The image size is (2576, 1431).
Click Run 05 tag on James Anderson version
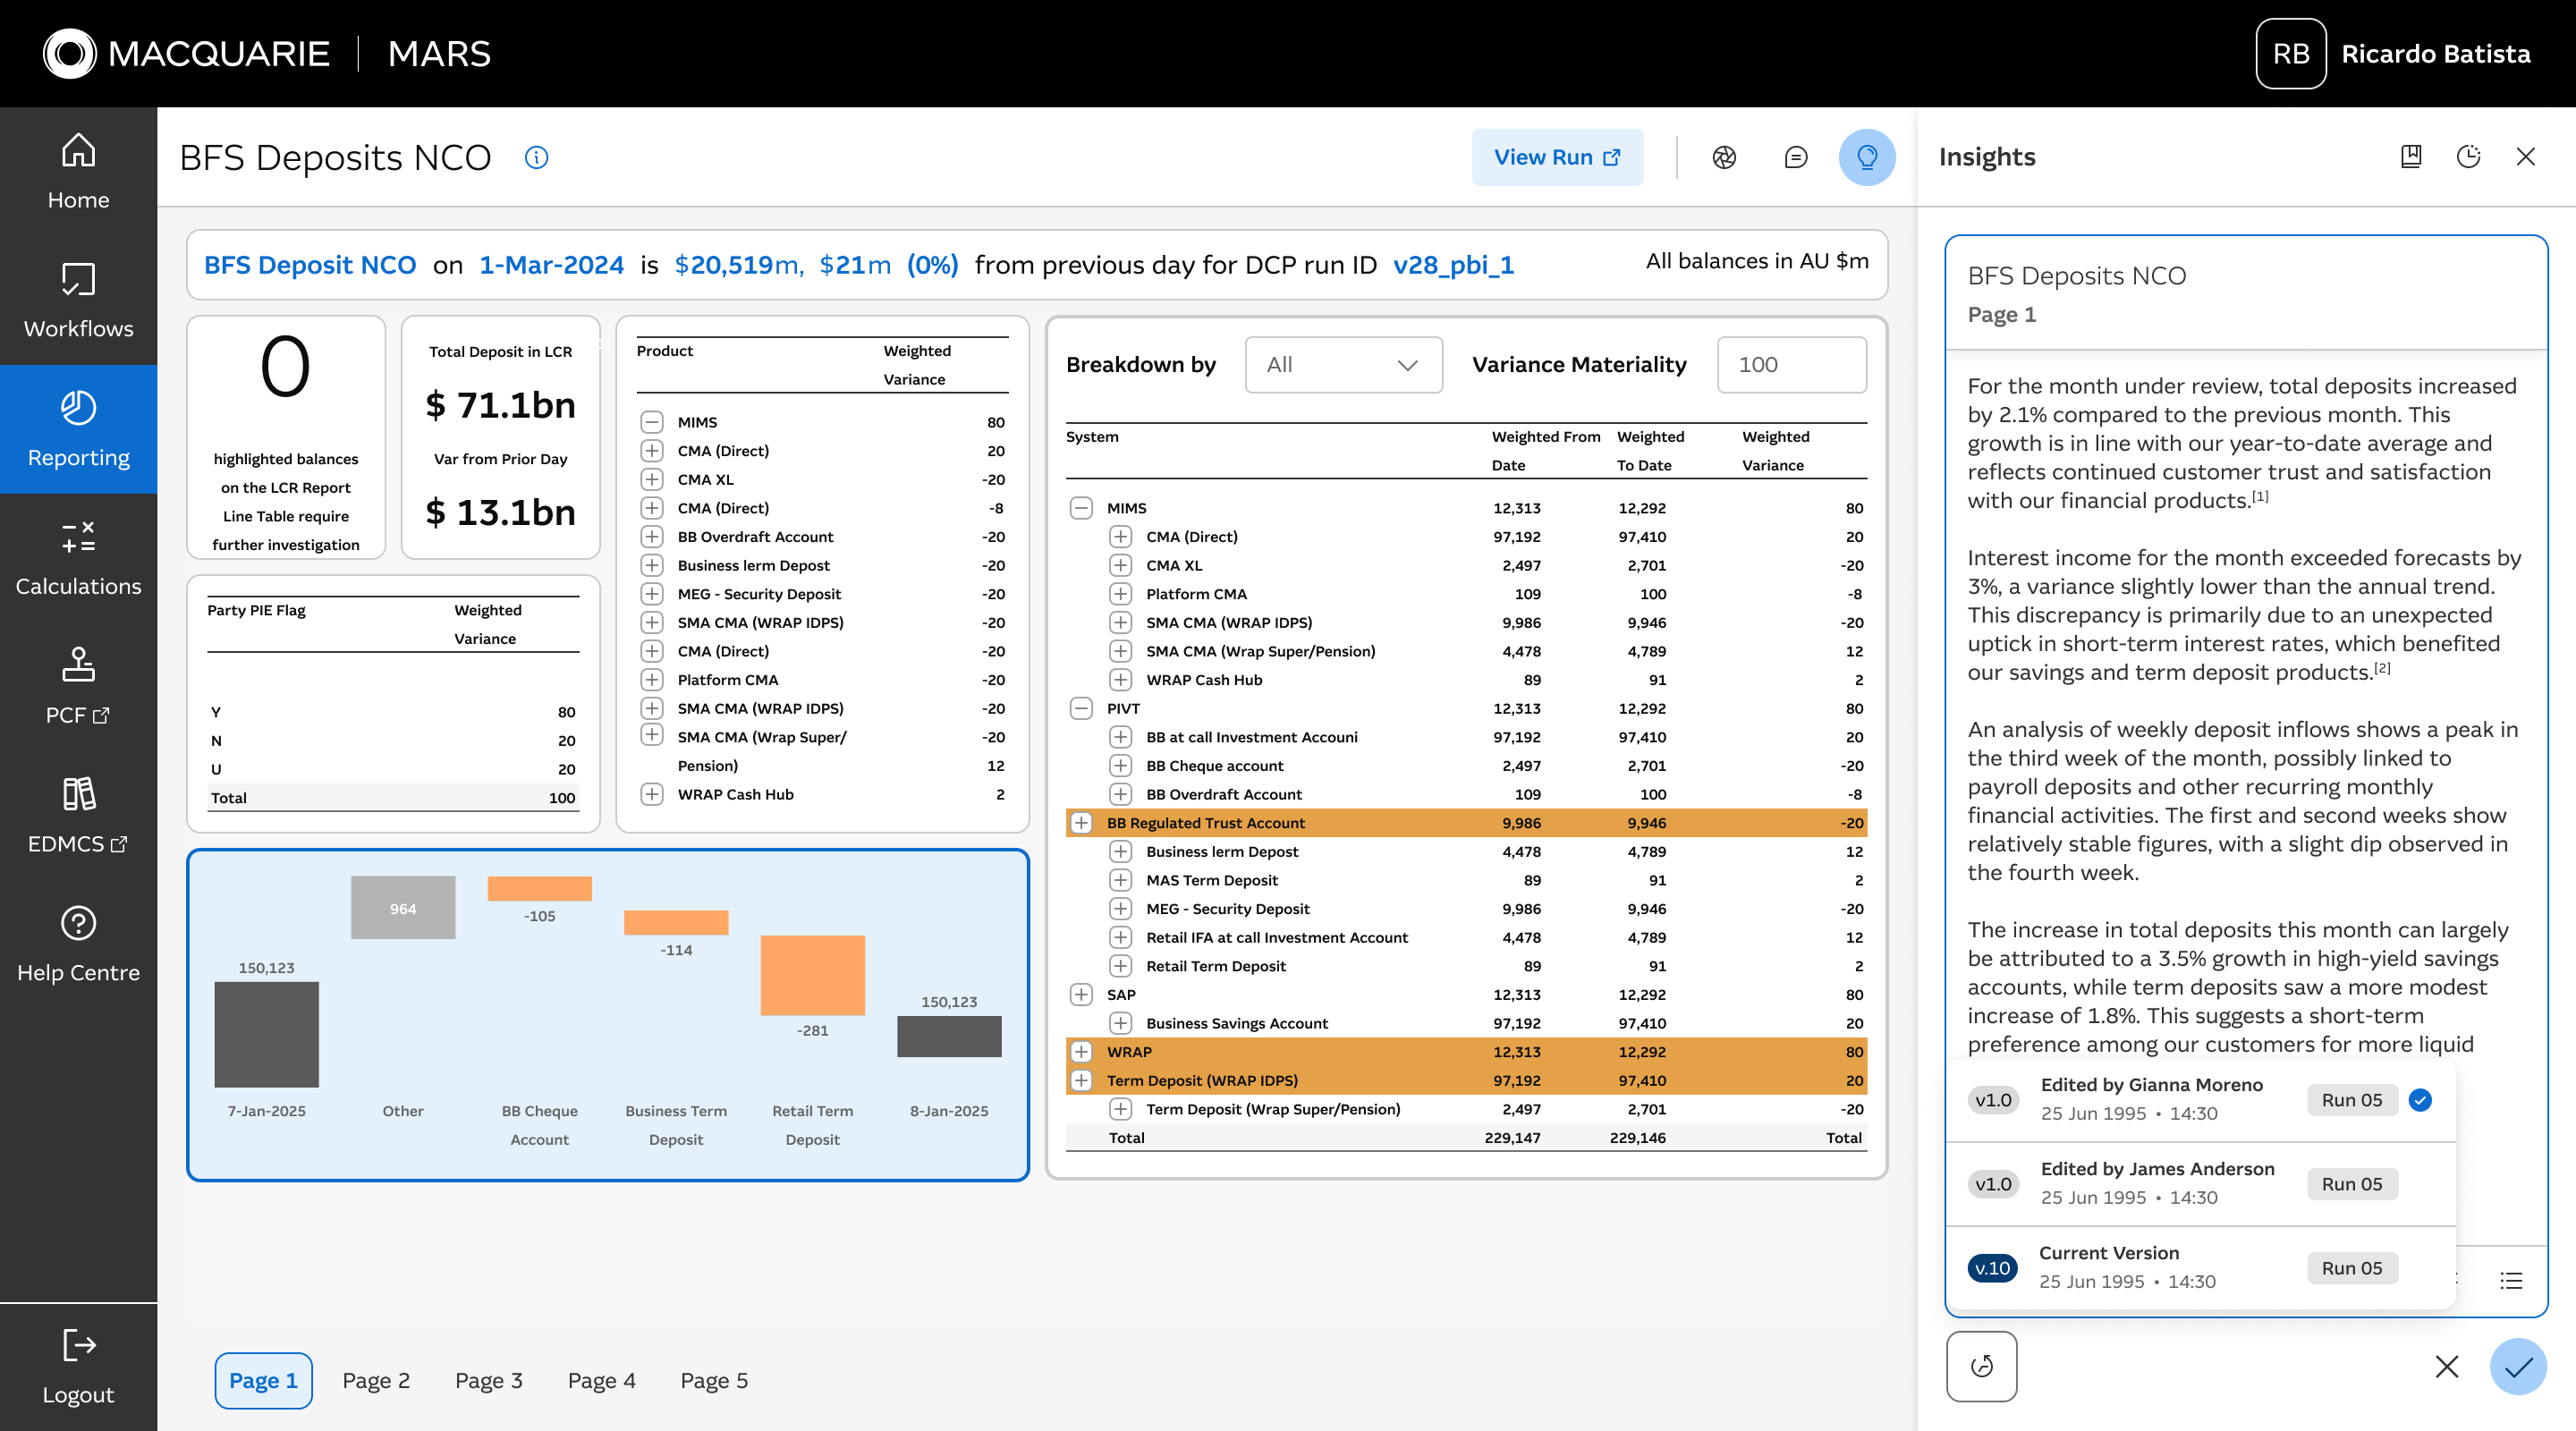(2352, 1183)
